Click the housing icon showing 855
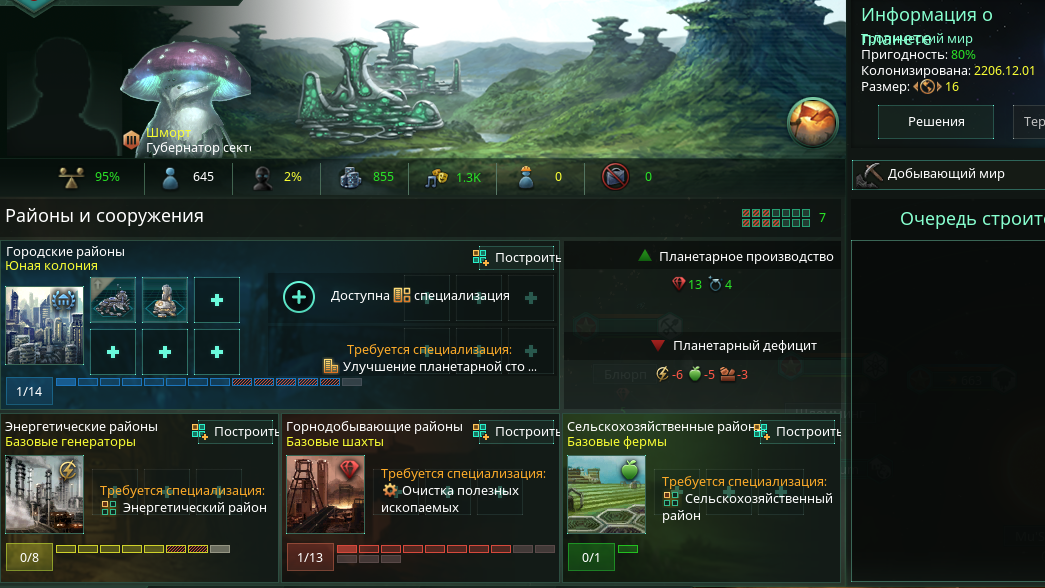This screenshot has height=588, width=1045. (x=351, y=177)
